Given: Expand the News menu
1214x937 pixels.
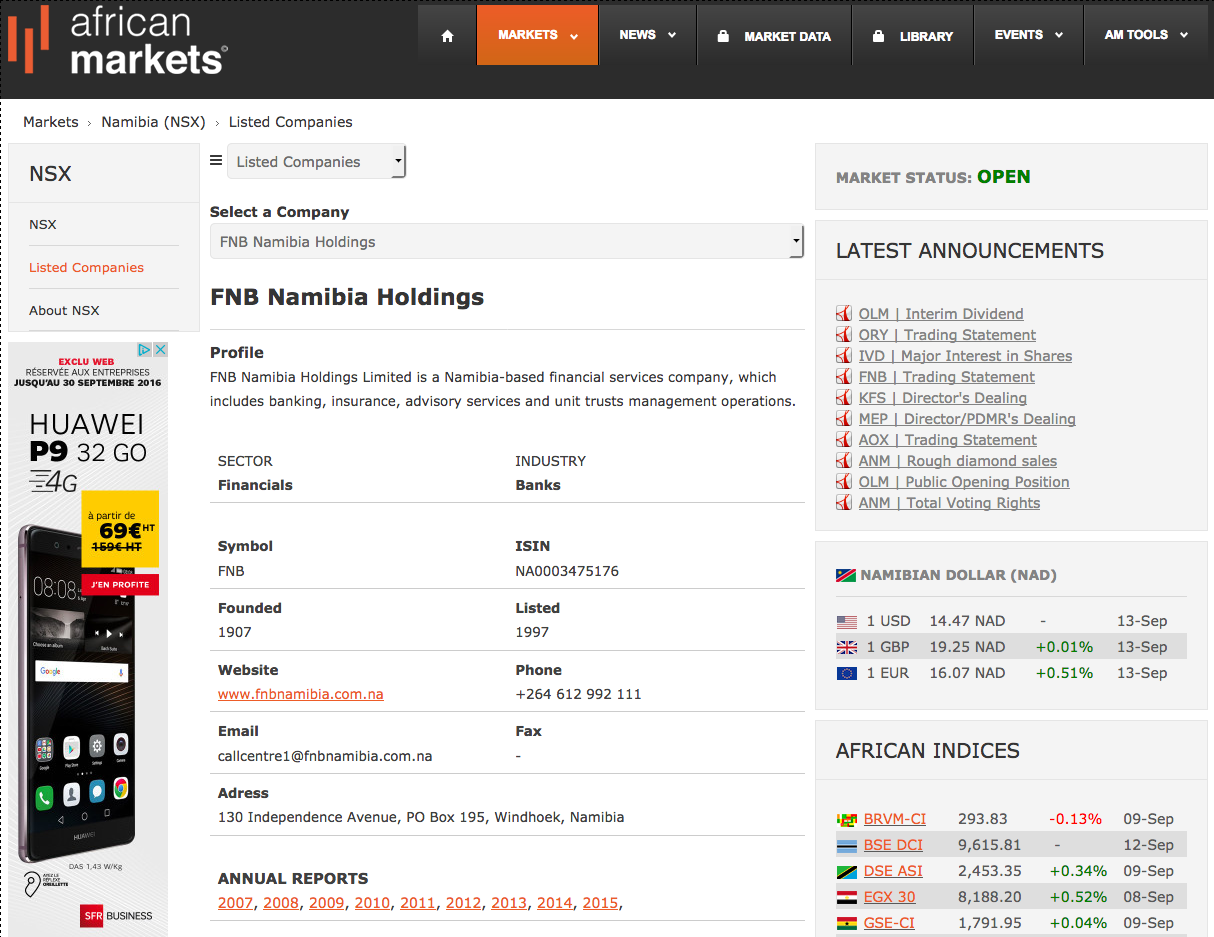Looking at the screenshot, I should [647, 35].
